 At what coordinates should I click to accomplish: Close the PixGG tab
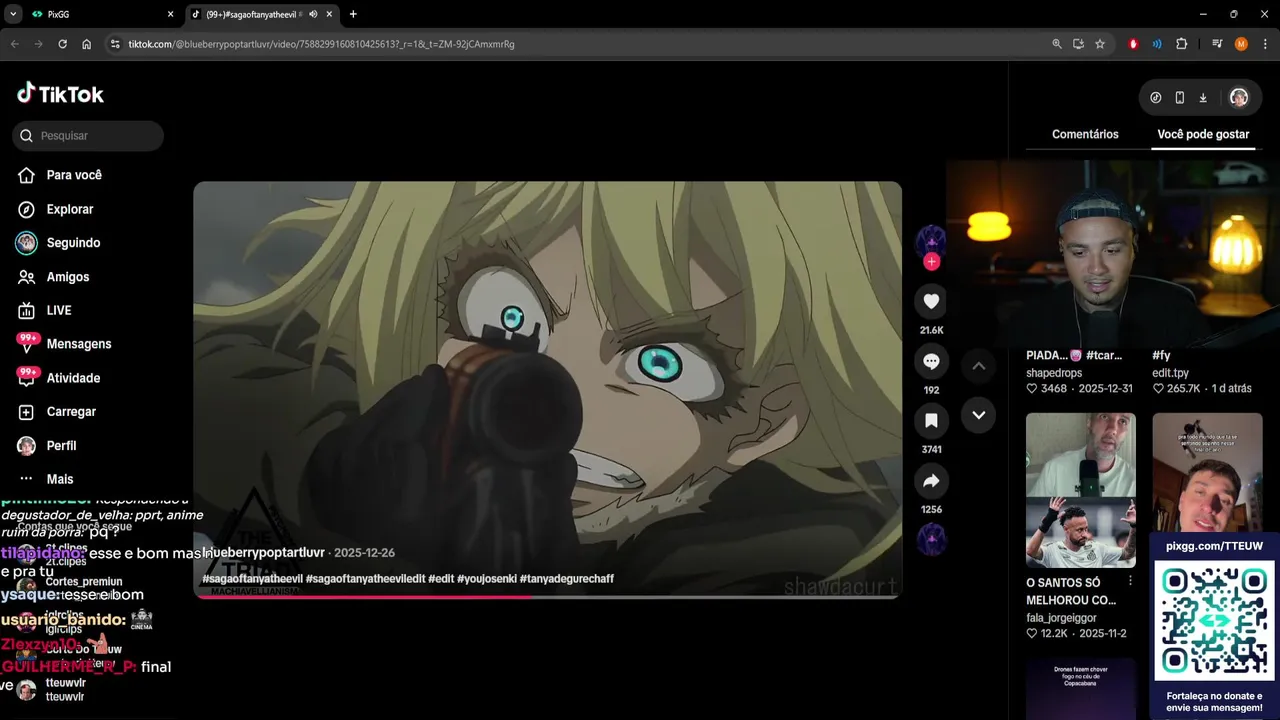tap(170, 14)
